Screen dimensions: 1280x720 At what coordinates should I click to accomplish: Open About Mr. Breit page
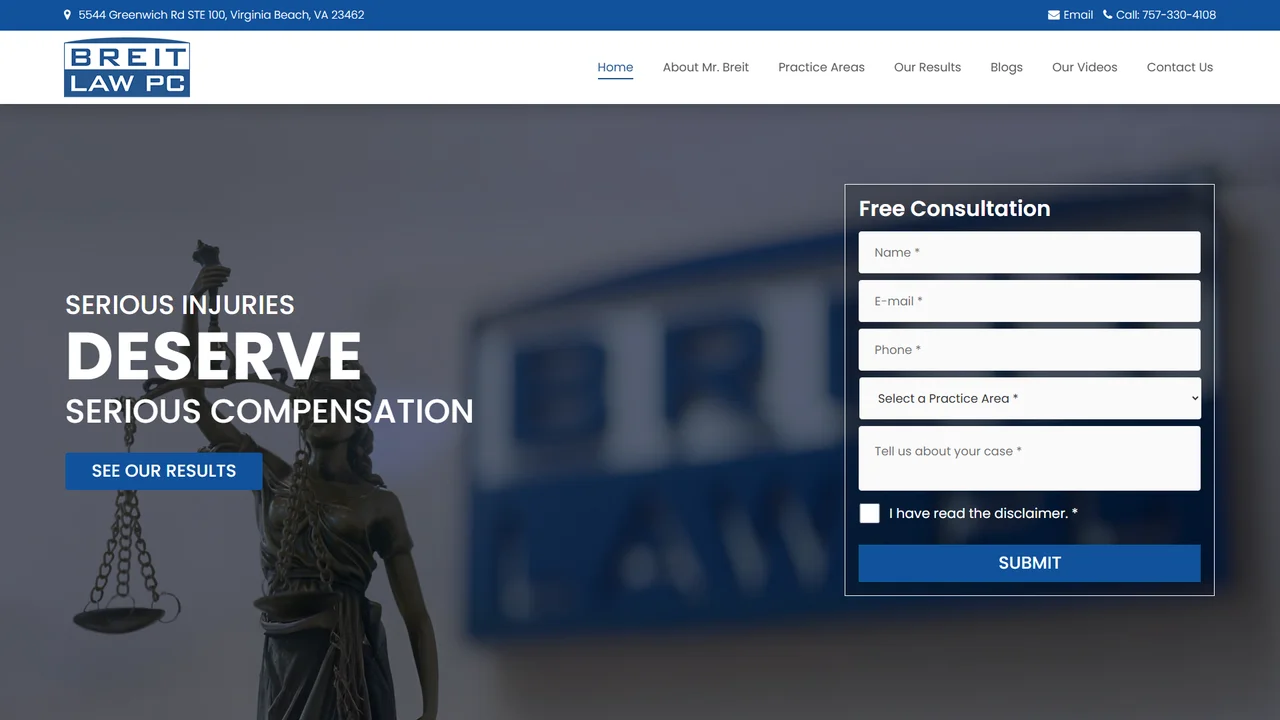[706, 67]
